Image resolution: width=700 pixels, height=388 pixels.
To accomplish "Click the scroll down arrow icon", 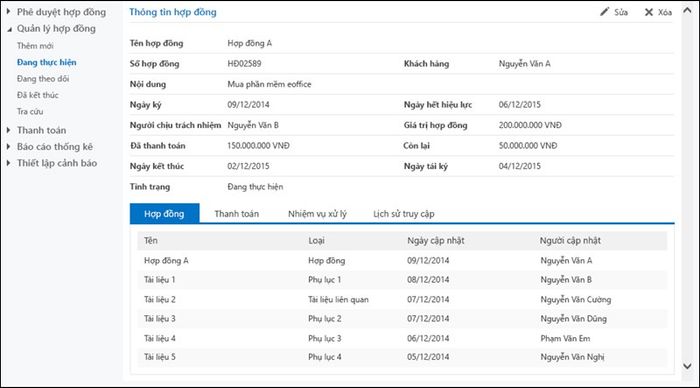I will 688,366.
